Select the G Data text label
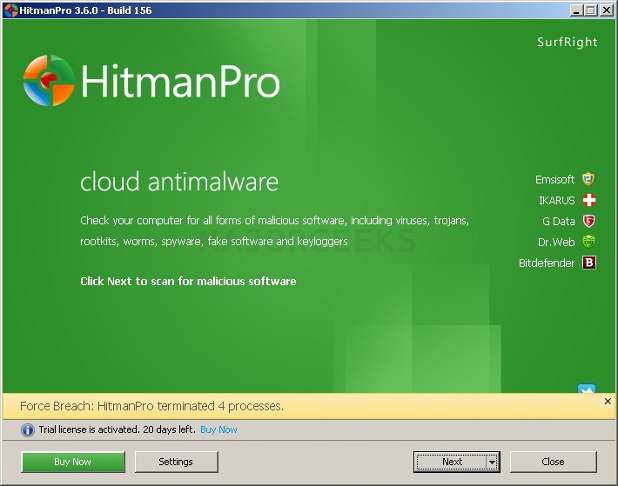Image resolution: width=618 pixels, height=486 pixels. tap(558, 222)
